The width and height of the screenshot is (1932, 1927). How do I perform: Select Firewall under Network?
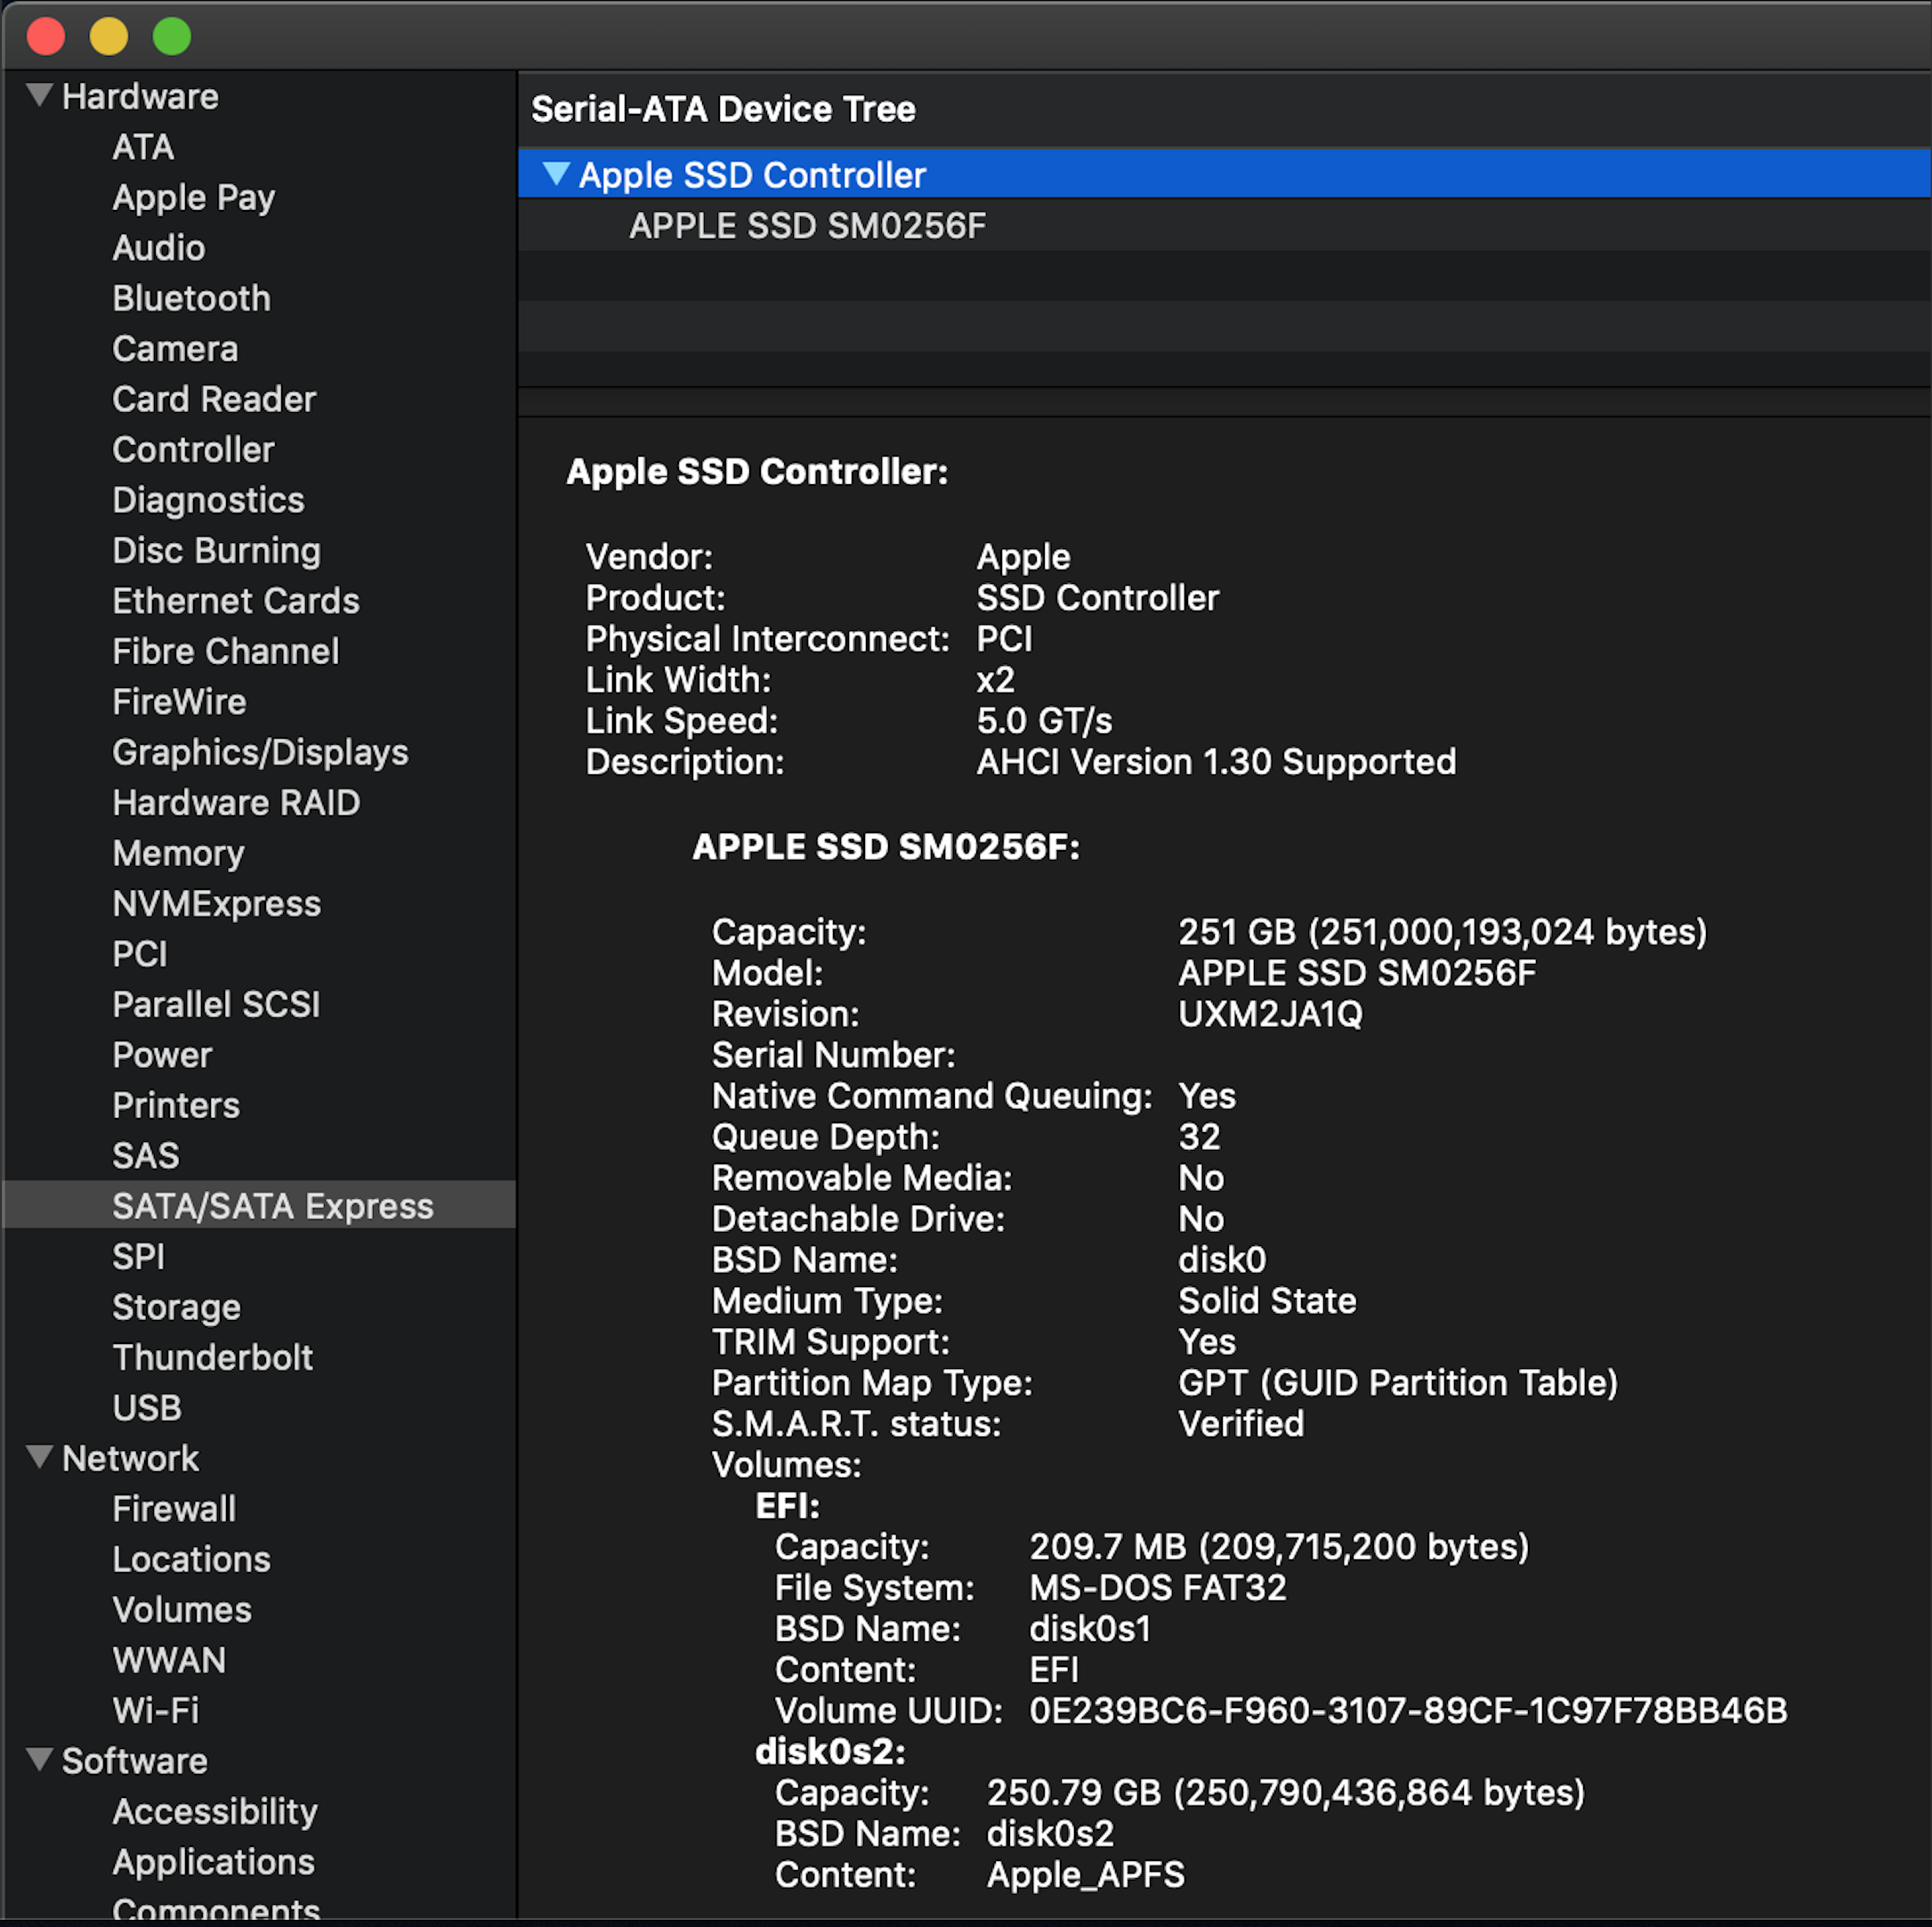click(x=174, y=1508)
